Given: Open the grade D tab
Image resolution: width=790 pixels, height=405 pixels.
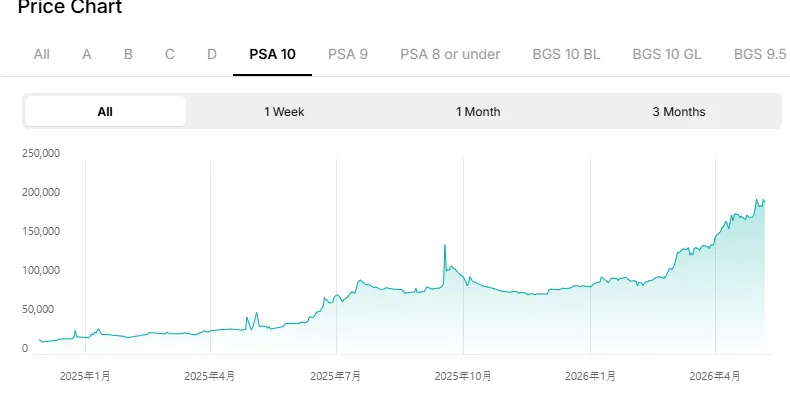Looking at the screenshot, I should 212,54.
